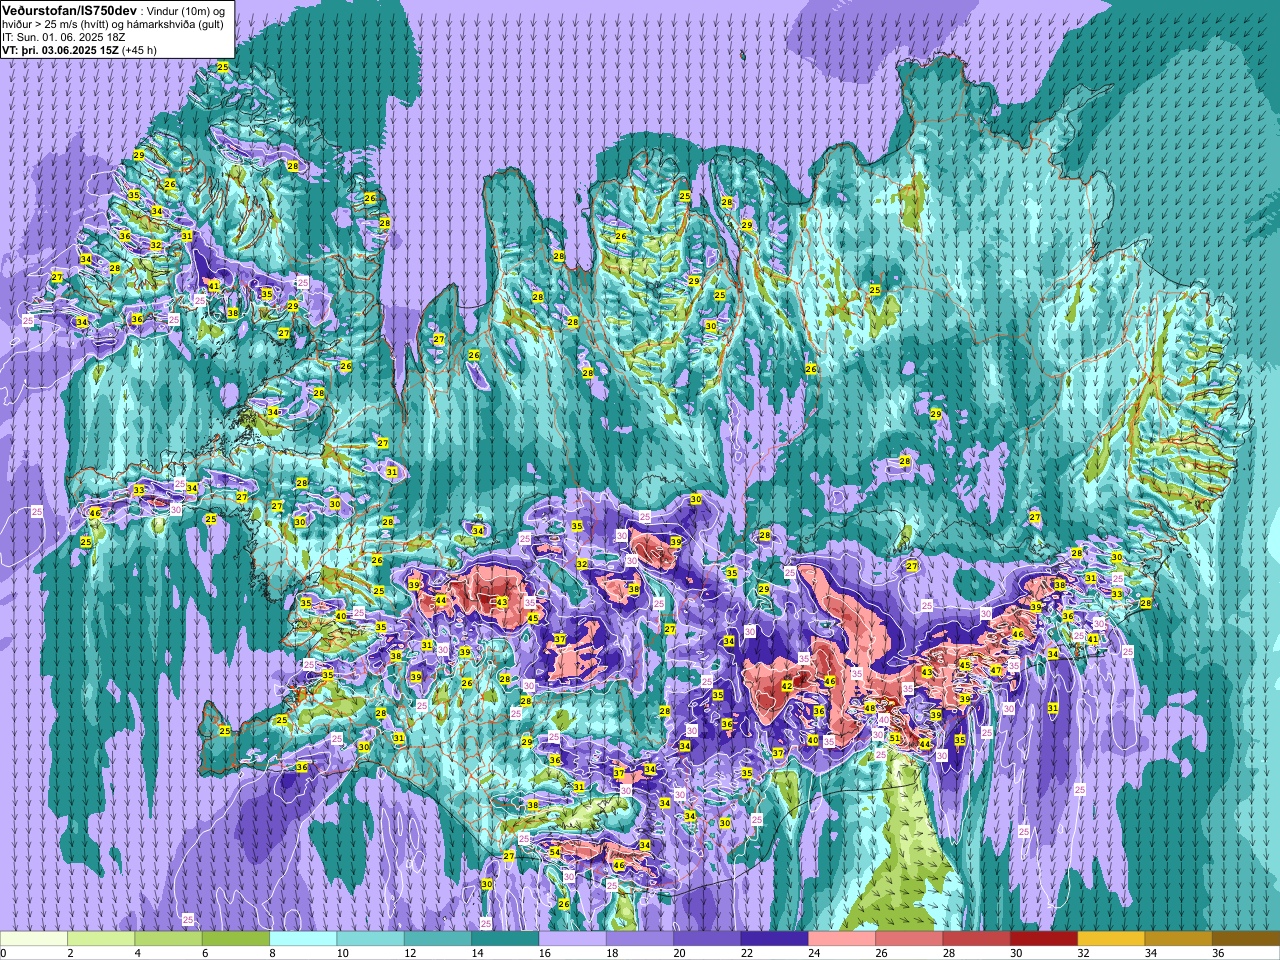This screenshot has height=960, width=1280.
Task: Click the 2–4 light green legend swatch
Action: click(x=101, y=939)
